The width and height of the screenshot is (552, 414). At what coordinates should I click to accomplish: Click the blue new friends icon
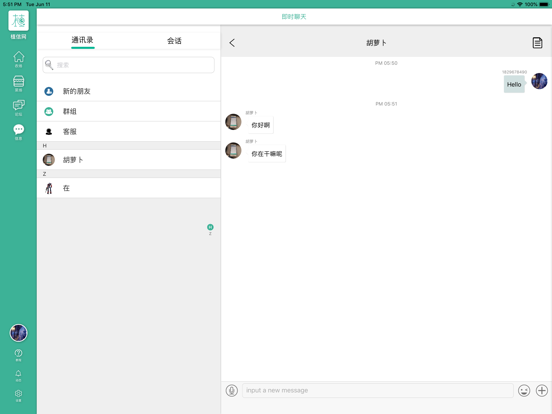49,92
